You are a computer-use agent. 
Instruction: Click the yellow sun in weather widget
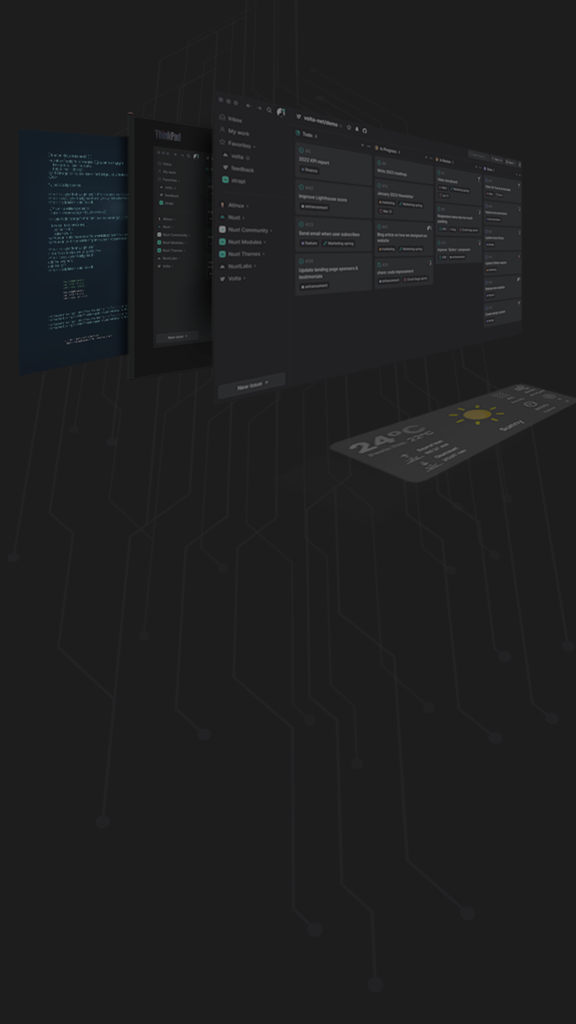[478, 414]
